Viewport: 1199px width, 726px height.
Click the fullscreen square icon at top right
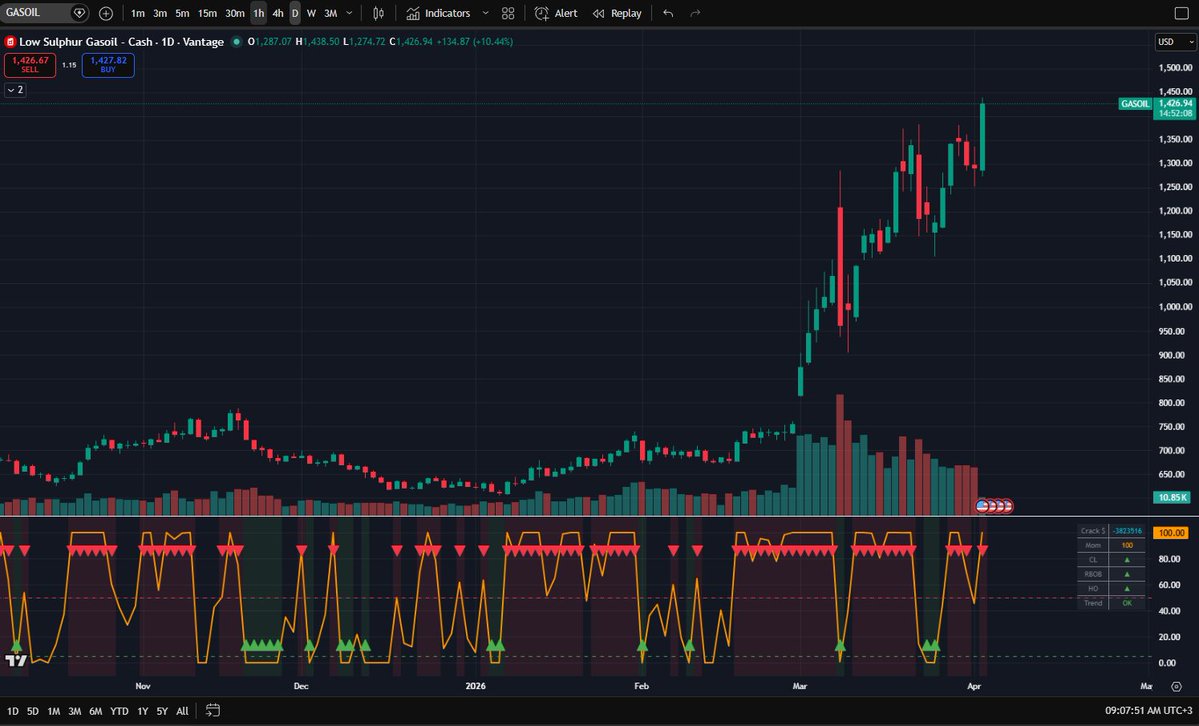1181,13
